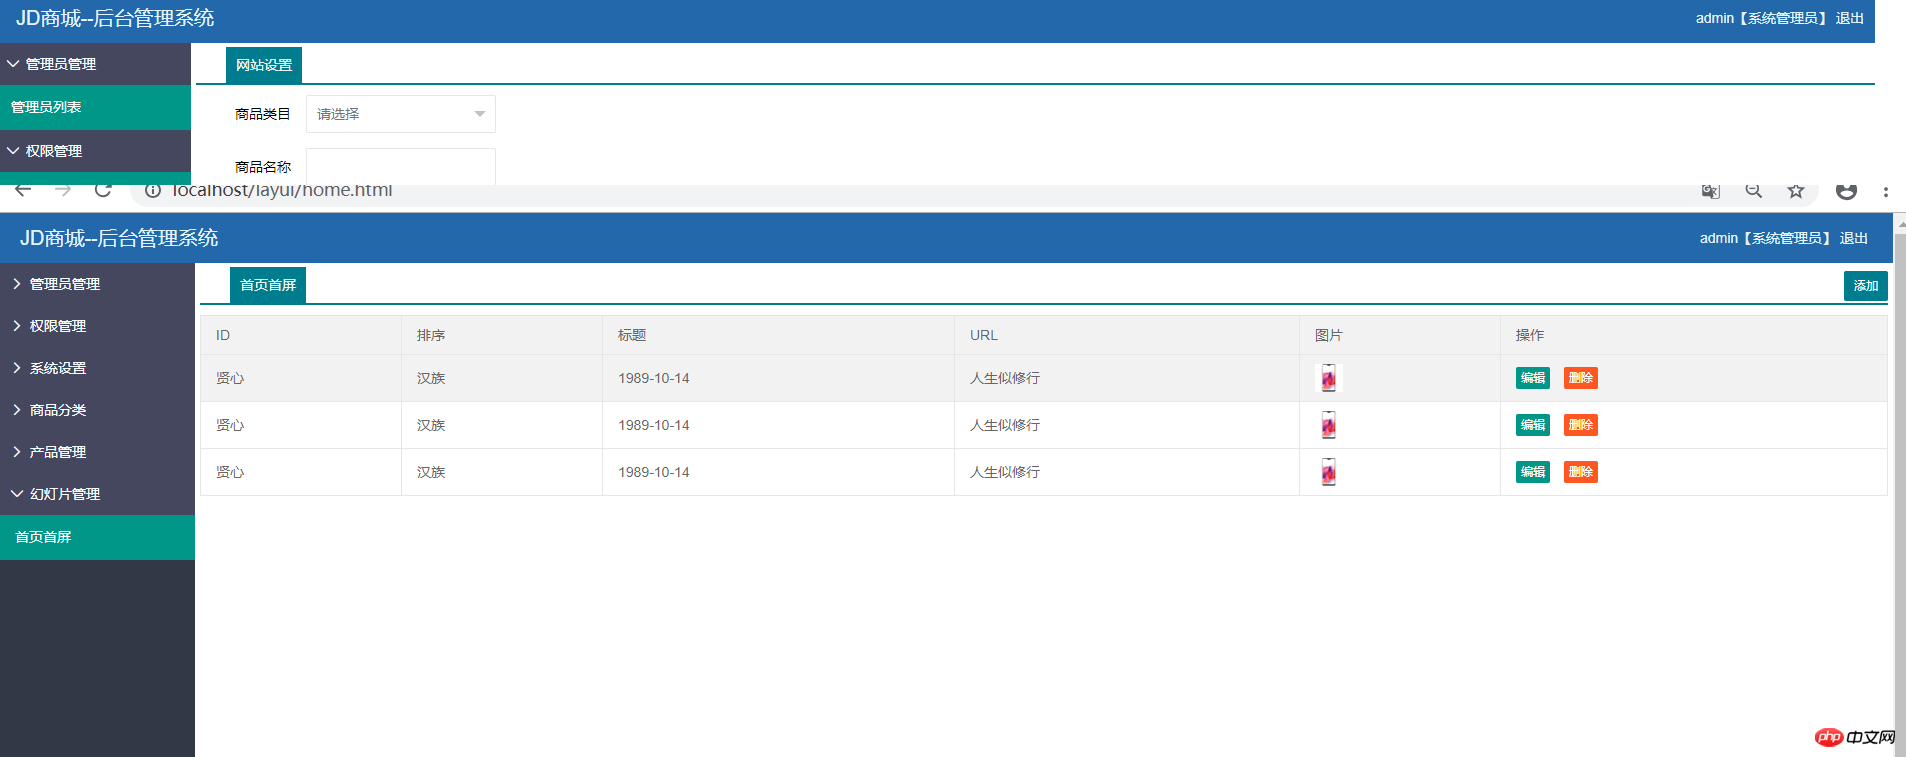Click 编辑 button in second table row
Image resolution: width=1906 pixels, height=757 pixels.
[1533, 425]
